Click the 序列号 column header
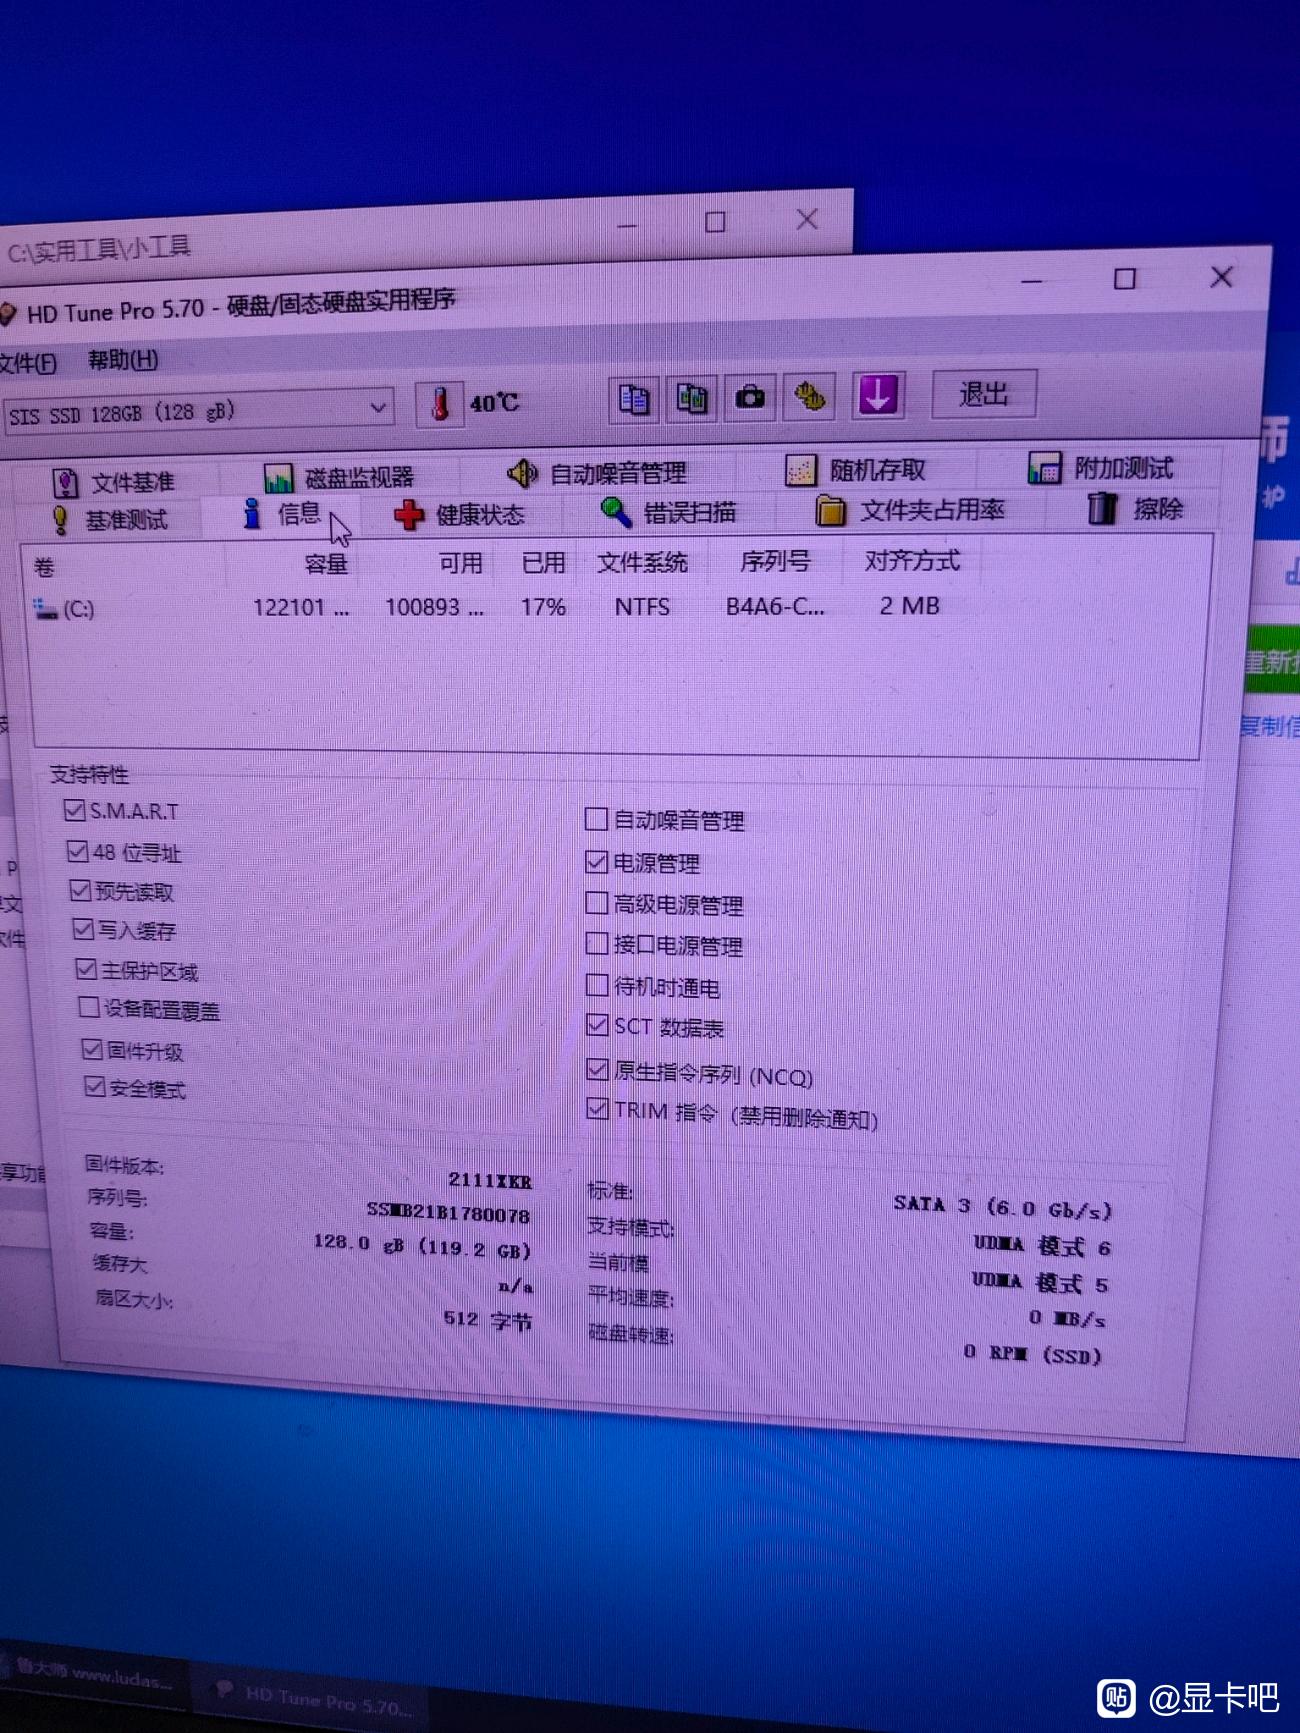The height and width of the screenshot is (1733, 1300). [x=775, y=561]
